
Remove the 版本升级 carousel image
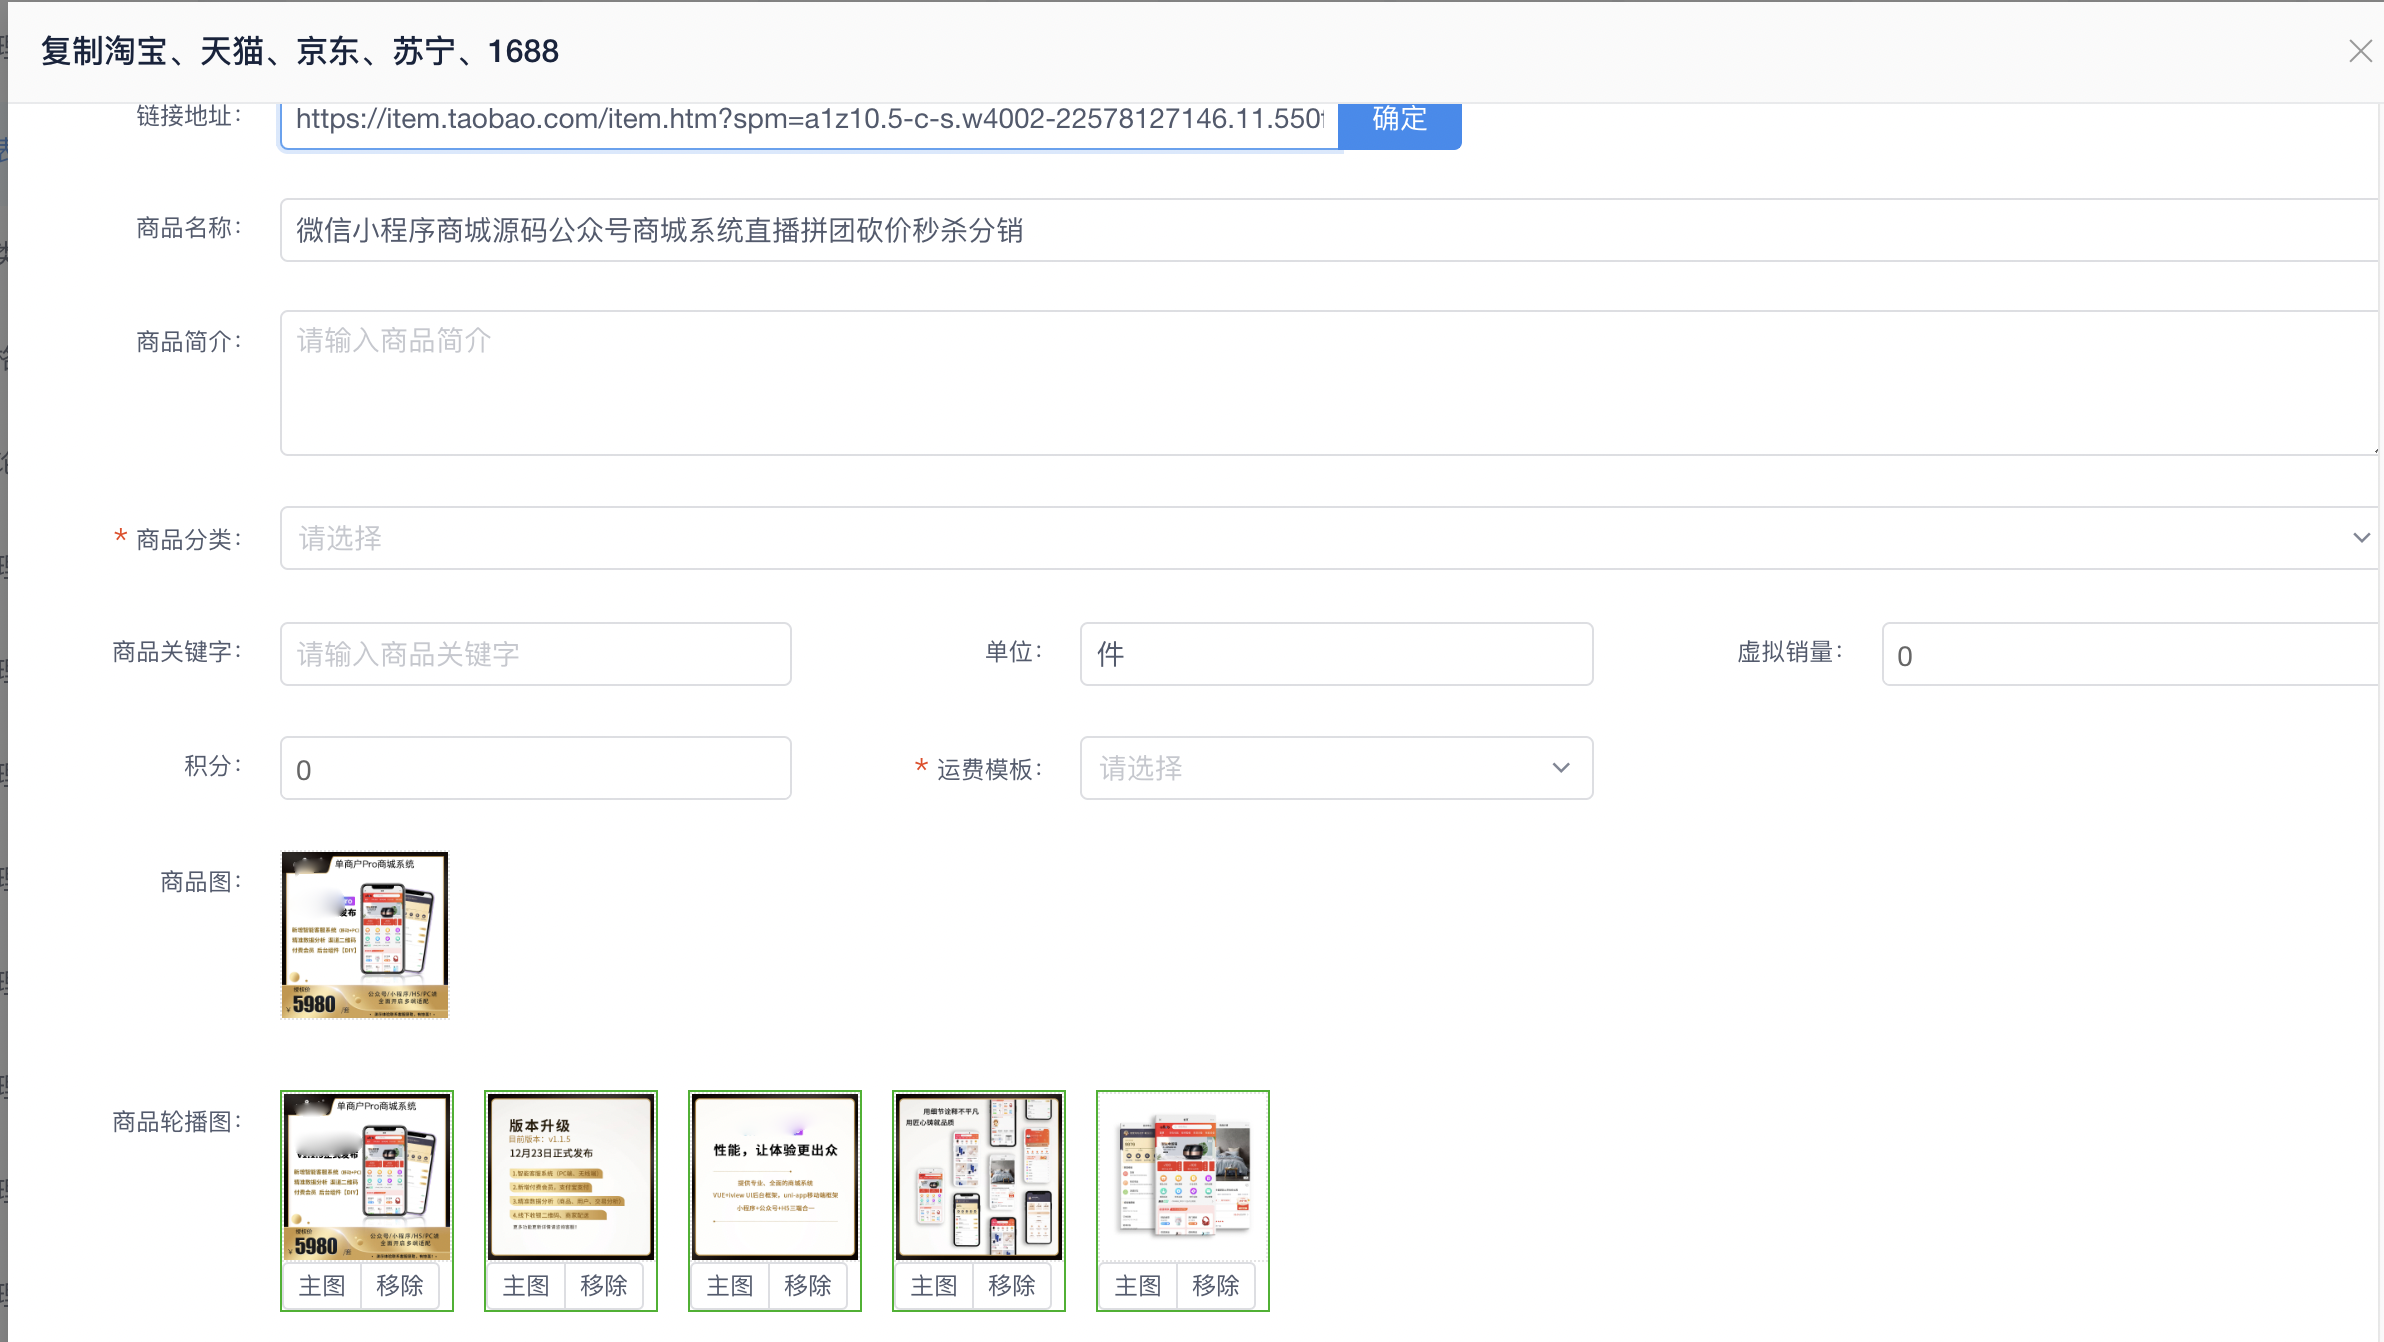[603, 1285]
